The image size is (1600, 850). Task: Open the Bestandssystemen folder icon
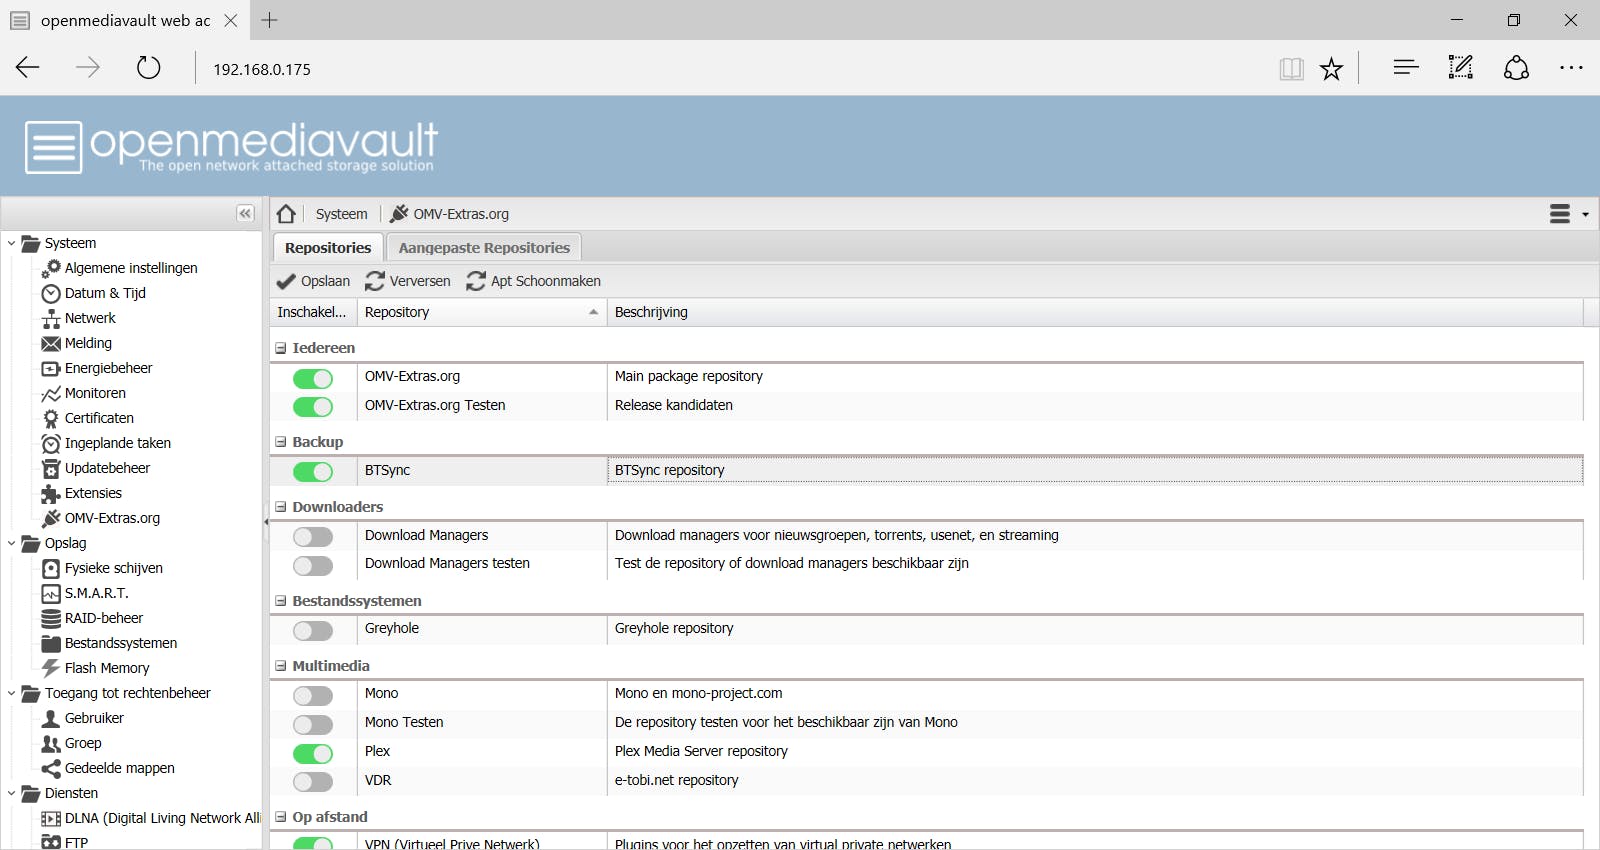point(51,643)
